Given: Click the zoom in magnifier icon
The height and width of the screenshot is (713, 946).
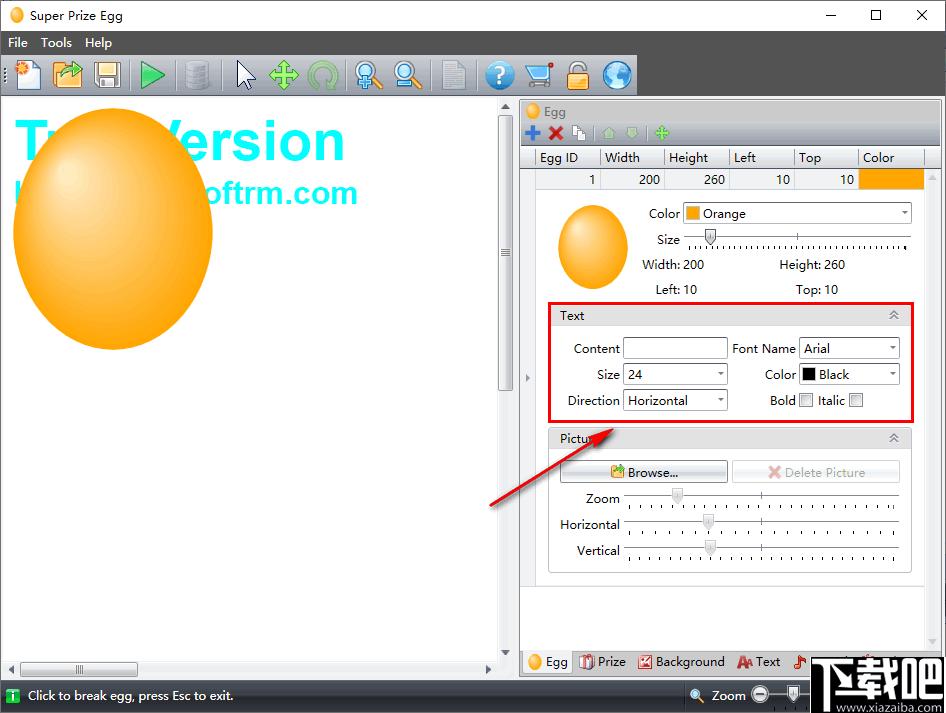Looking at the screenshot, I should (x=368, y=75).
